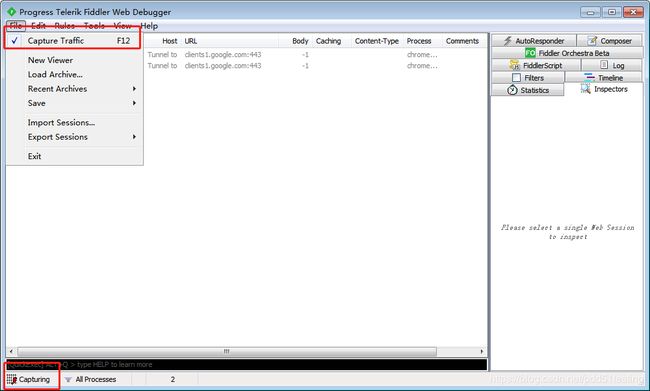This screenshot has width=650, height=391.
Task: Open the Rules menu
Action: click(65, 26)
